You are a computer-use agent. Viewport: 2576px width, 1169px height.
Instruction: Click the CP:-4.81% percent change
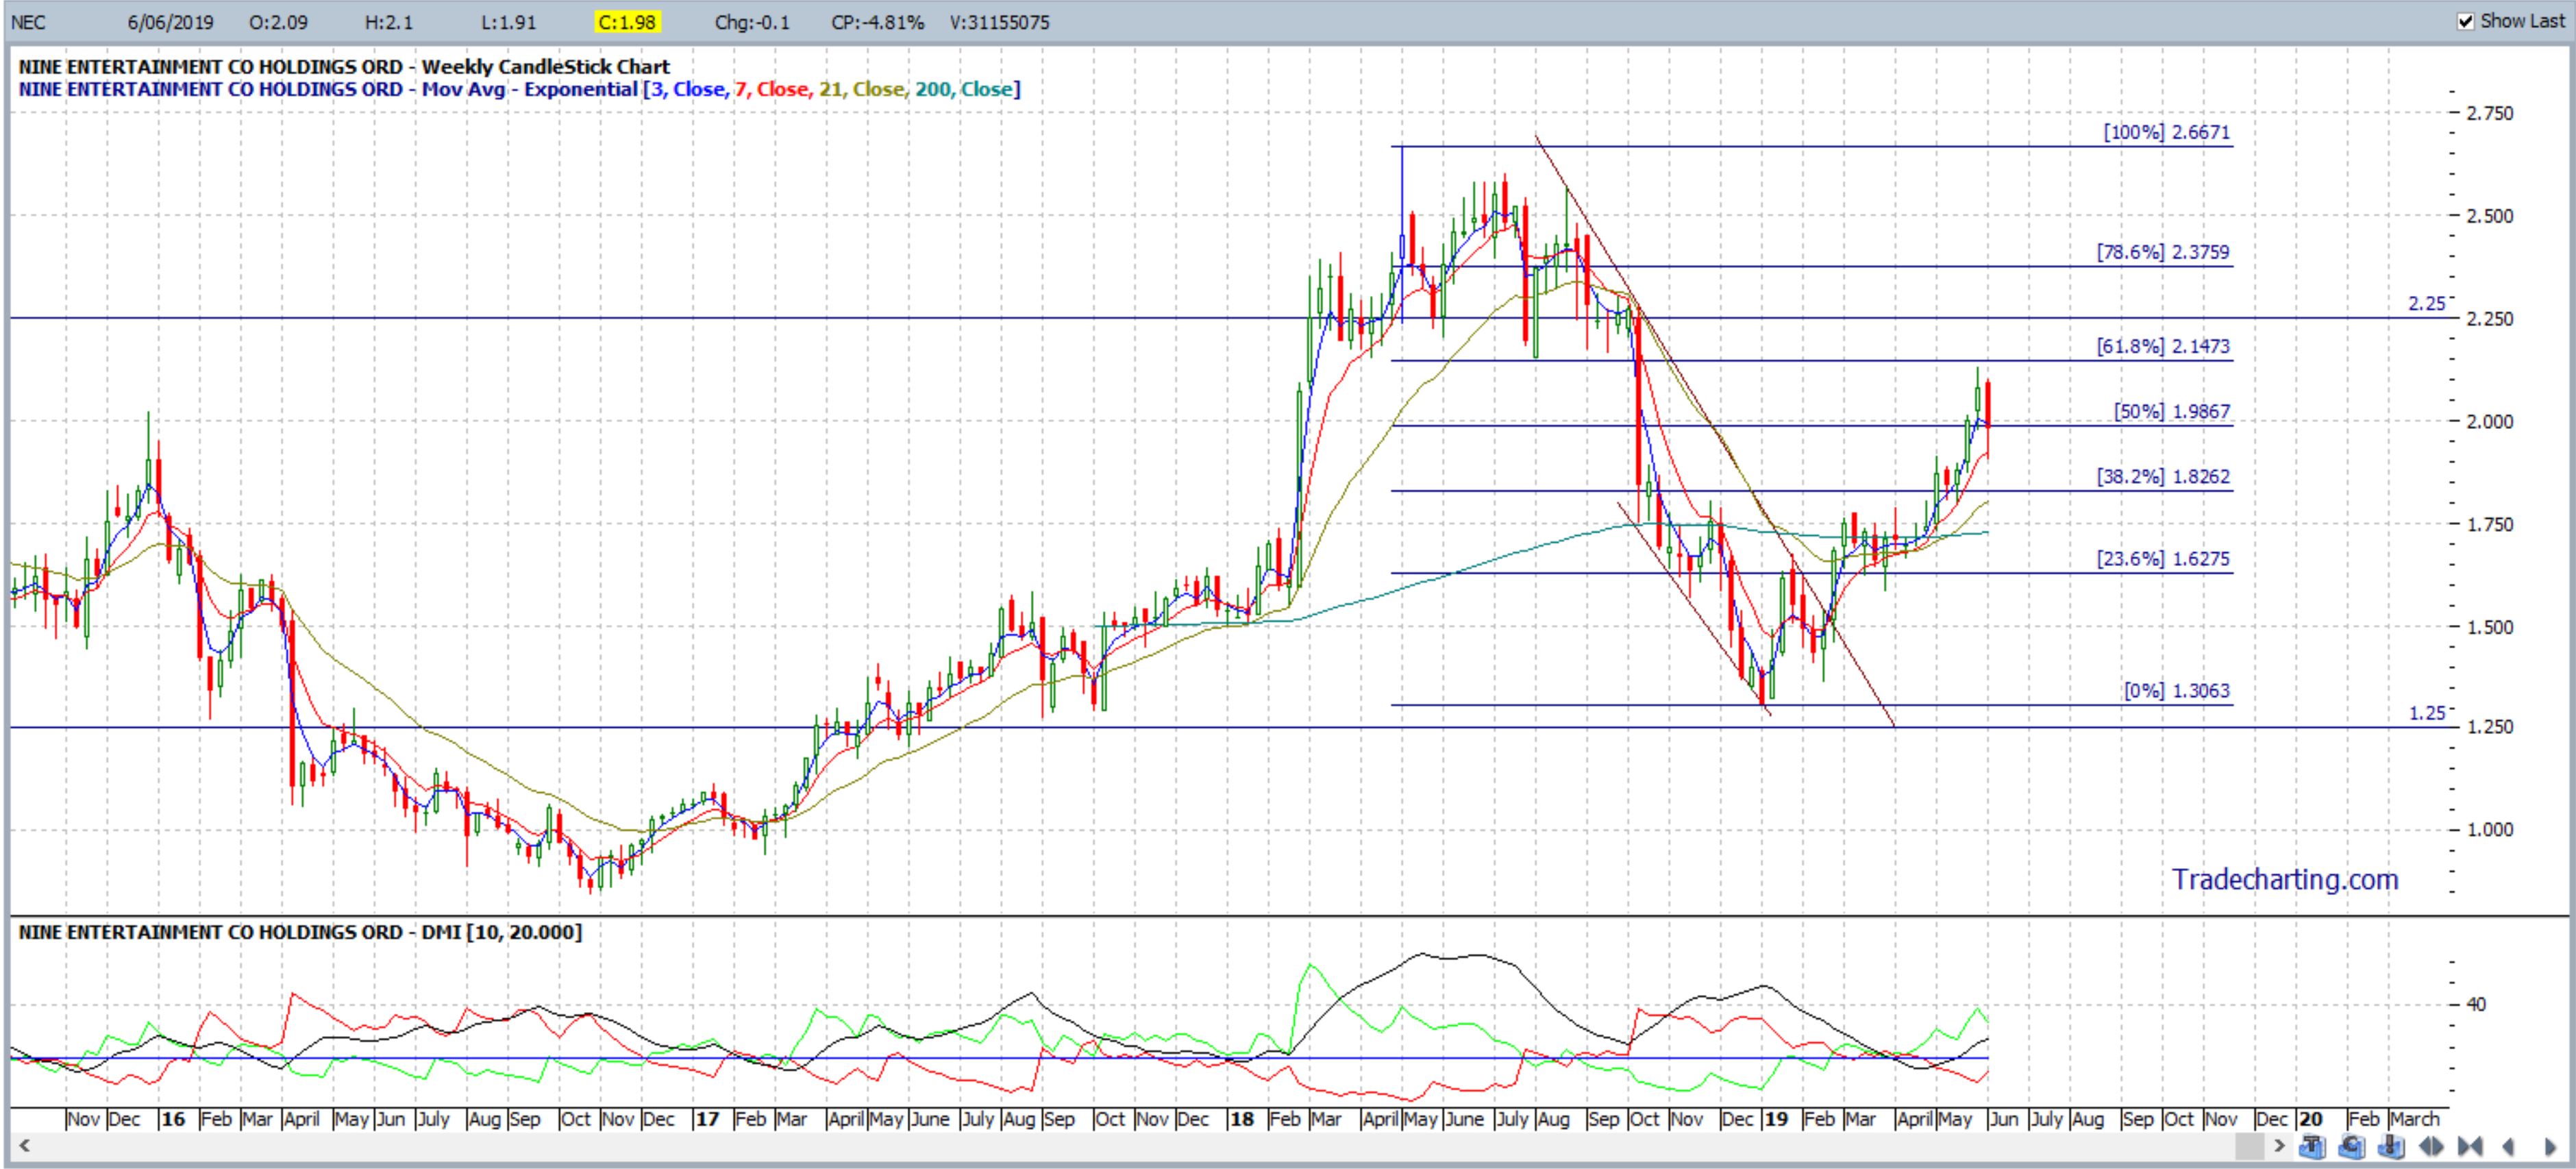(x=877, y=22)
